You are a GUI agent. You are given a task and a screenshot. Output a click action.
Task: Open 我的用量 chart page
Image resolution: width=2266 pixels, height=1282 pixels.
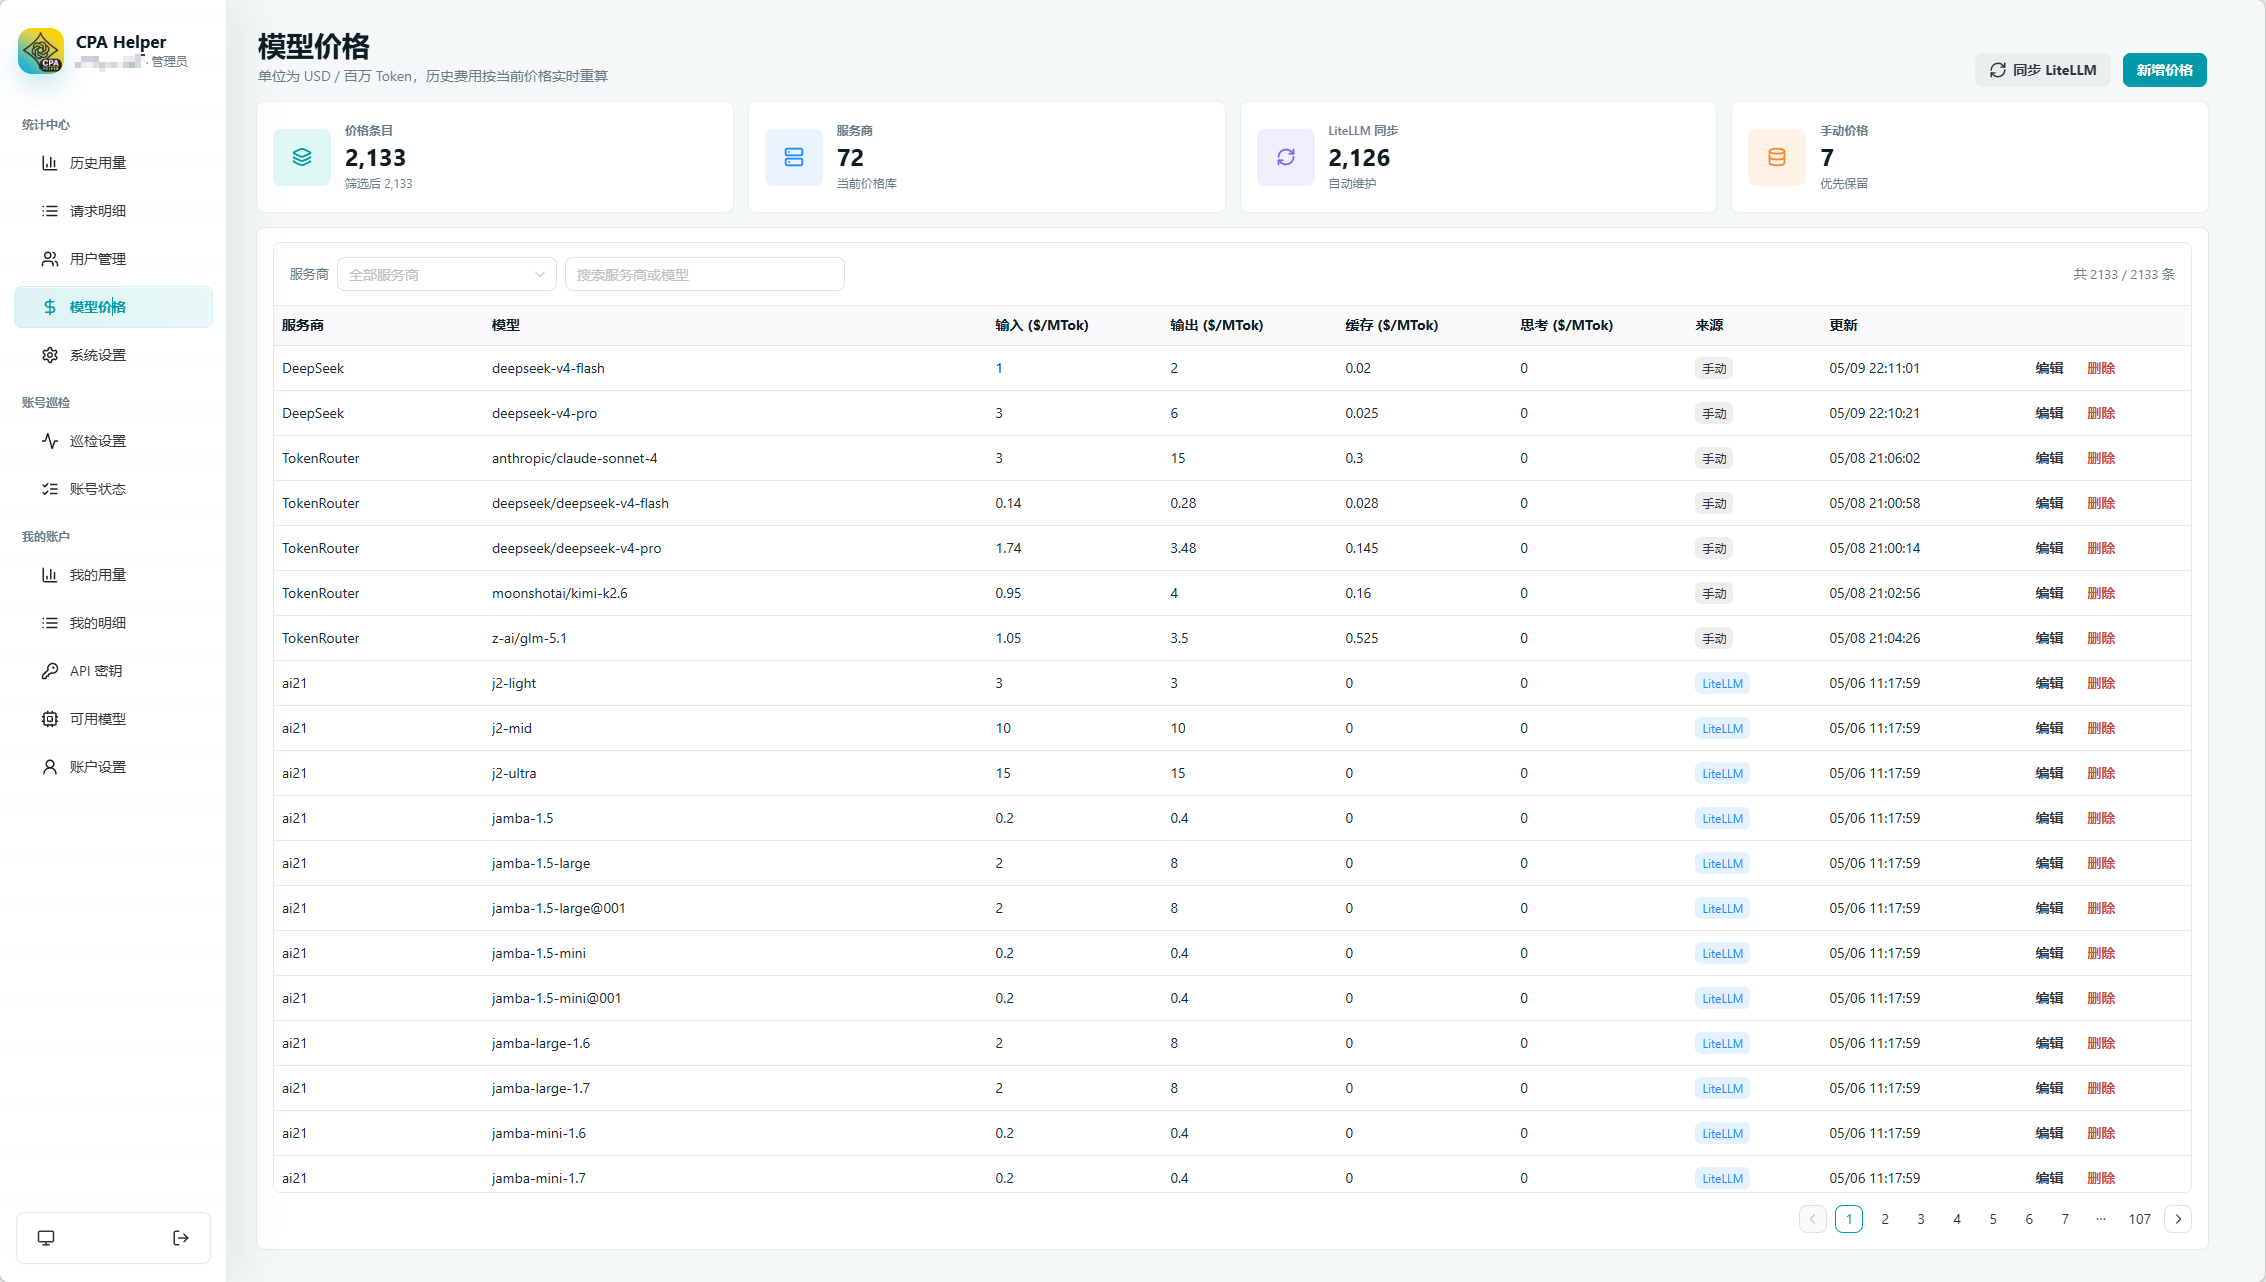(x=113, y=575)
